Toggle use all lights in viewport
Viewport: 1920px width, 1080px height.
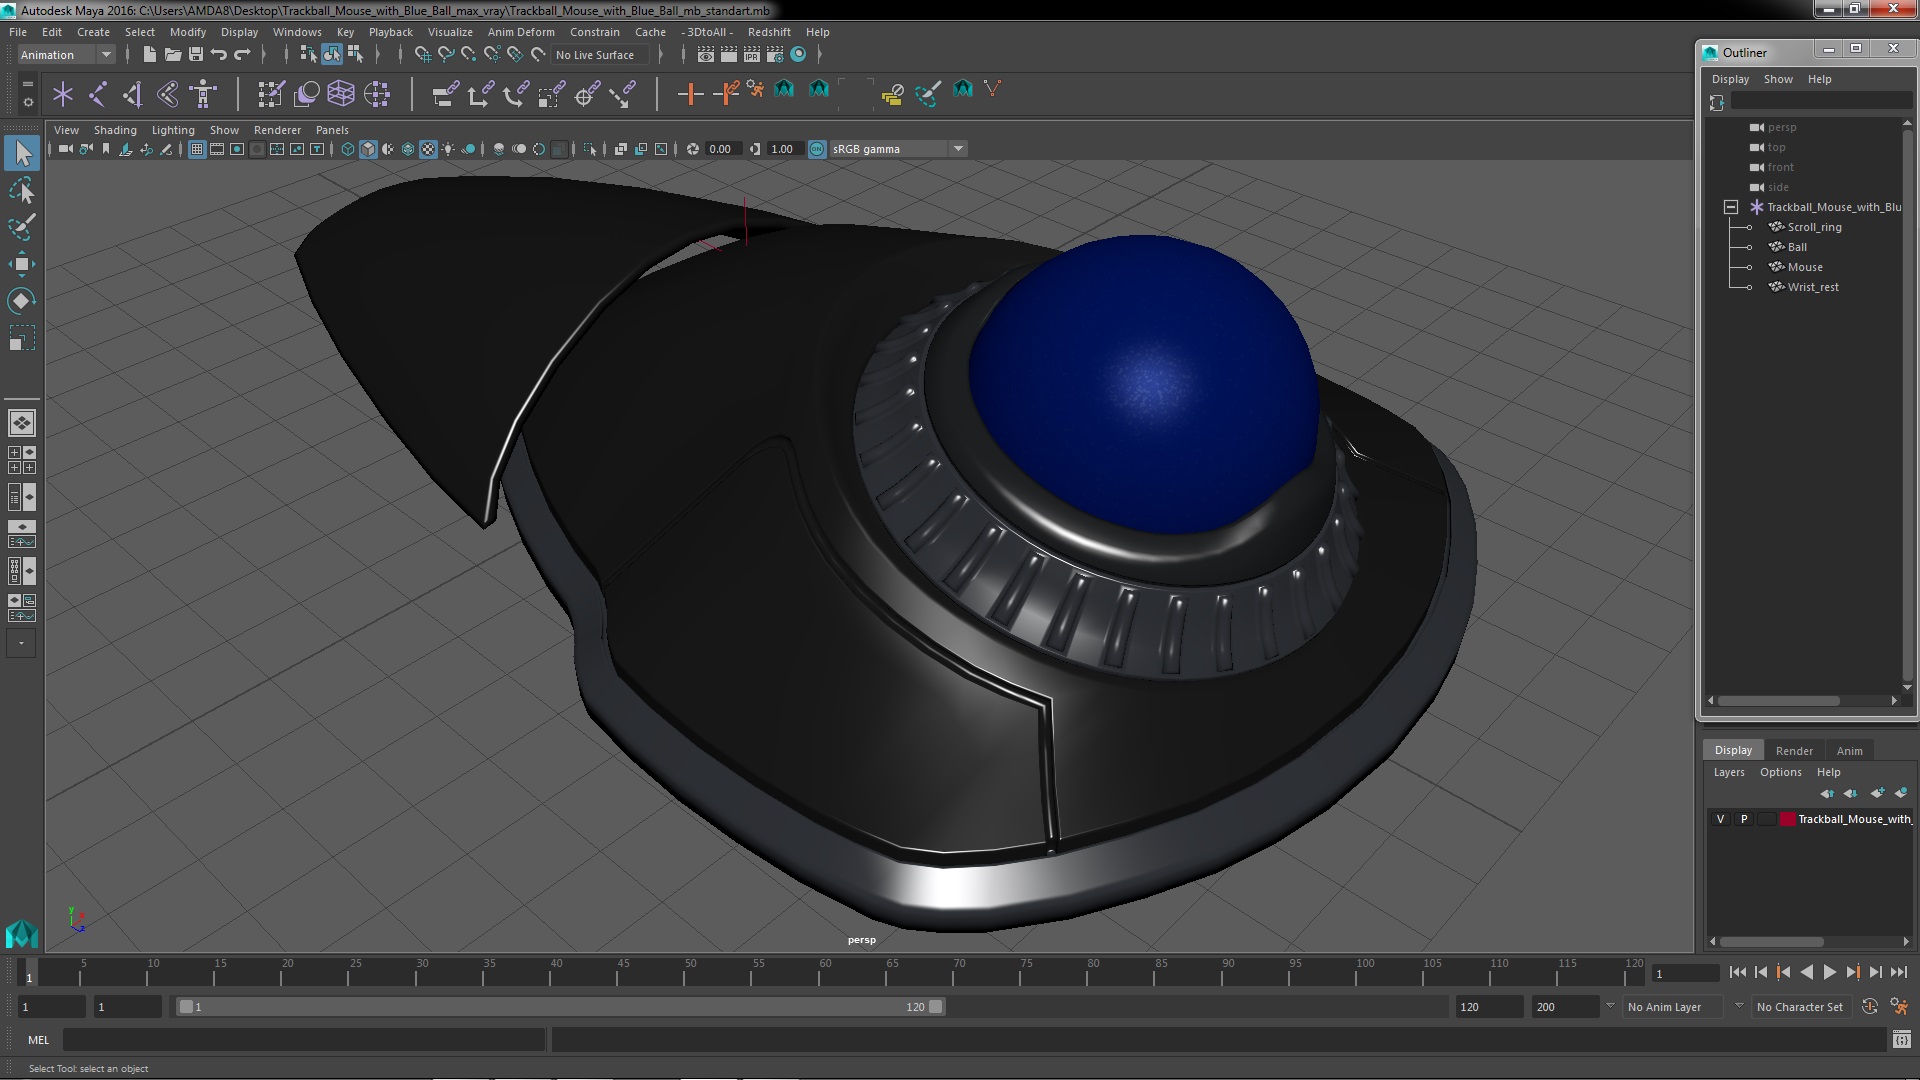448,149
